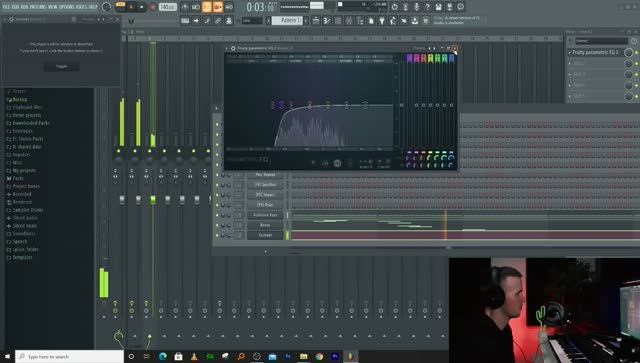640x363 pixels.
Task: Click the play/pause transport button
Action: (x=131, y=7)
